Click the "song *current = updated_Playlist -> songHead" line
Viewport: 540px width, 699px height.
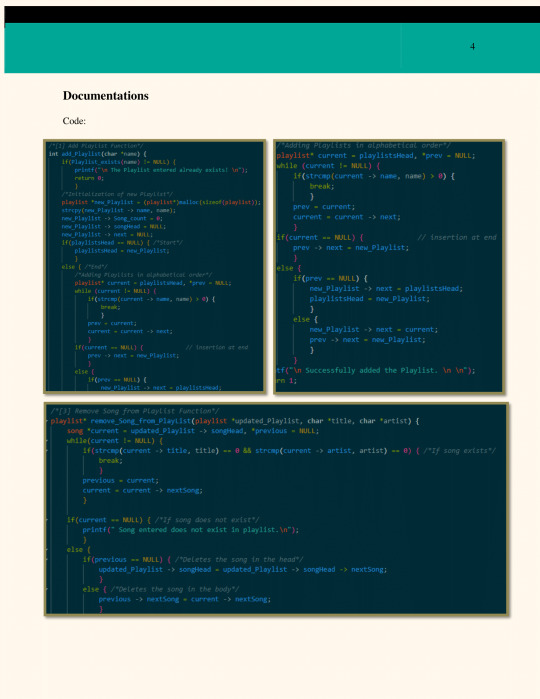click(193, 431)
